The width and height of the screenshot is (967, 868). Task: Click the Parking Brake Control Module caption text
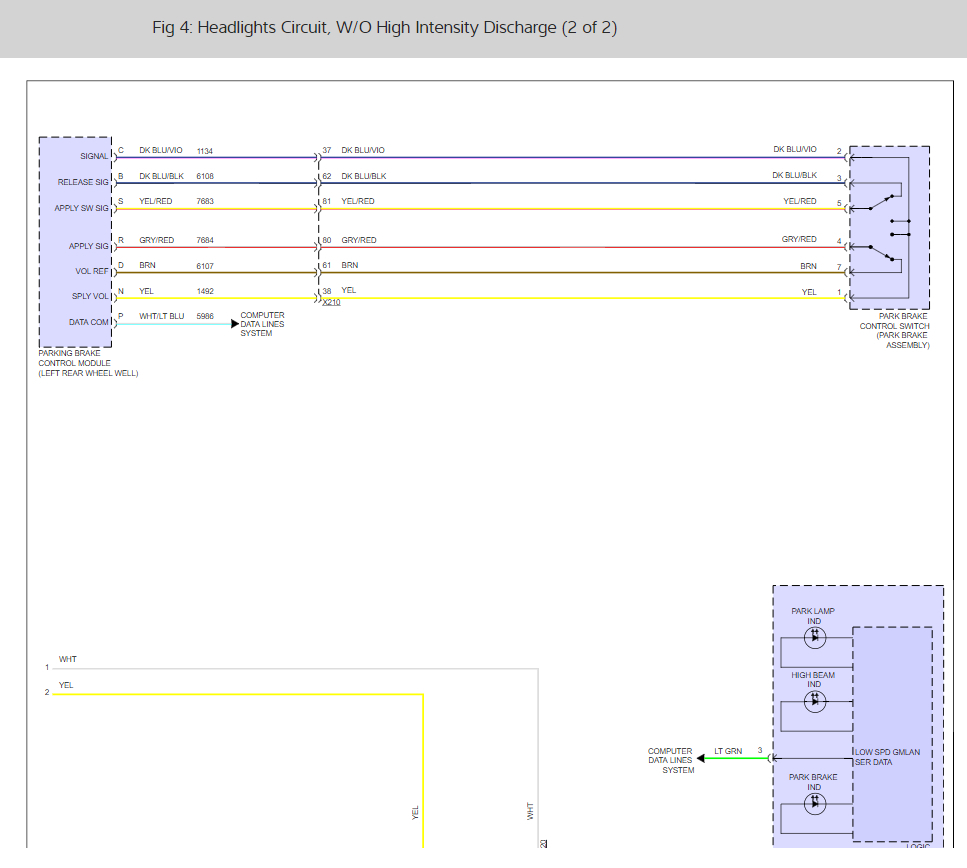[88, 363]
